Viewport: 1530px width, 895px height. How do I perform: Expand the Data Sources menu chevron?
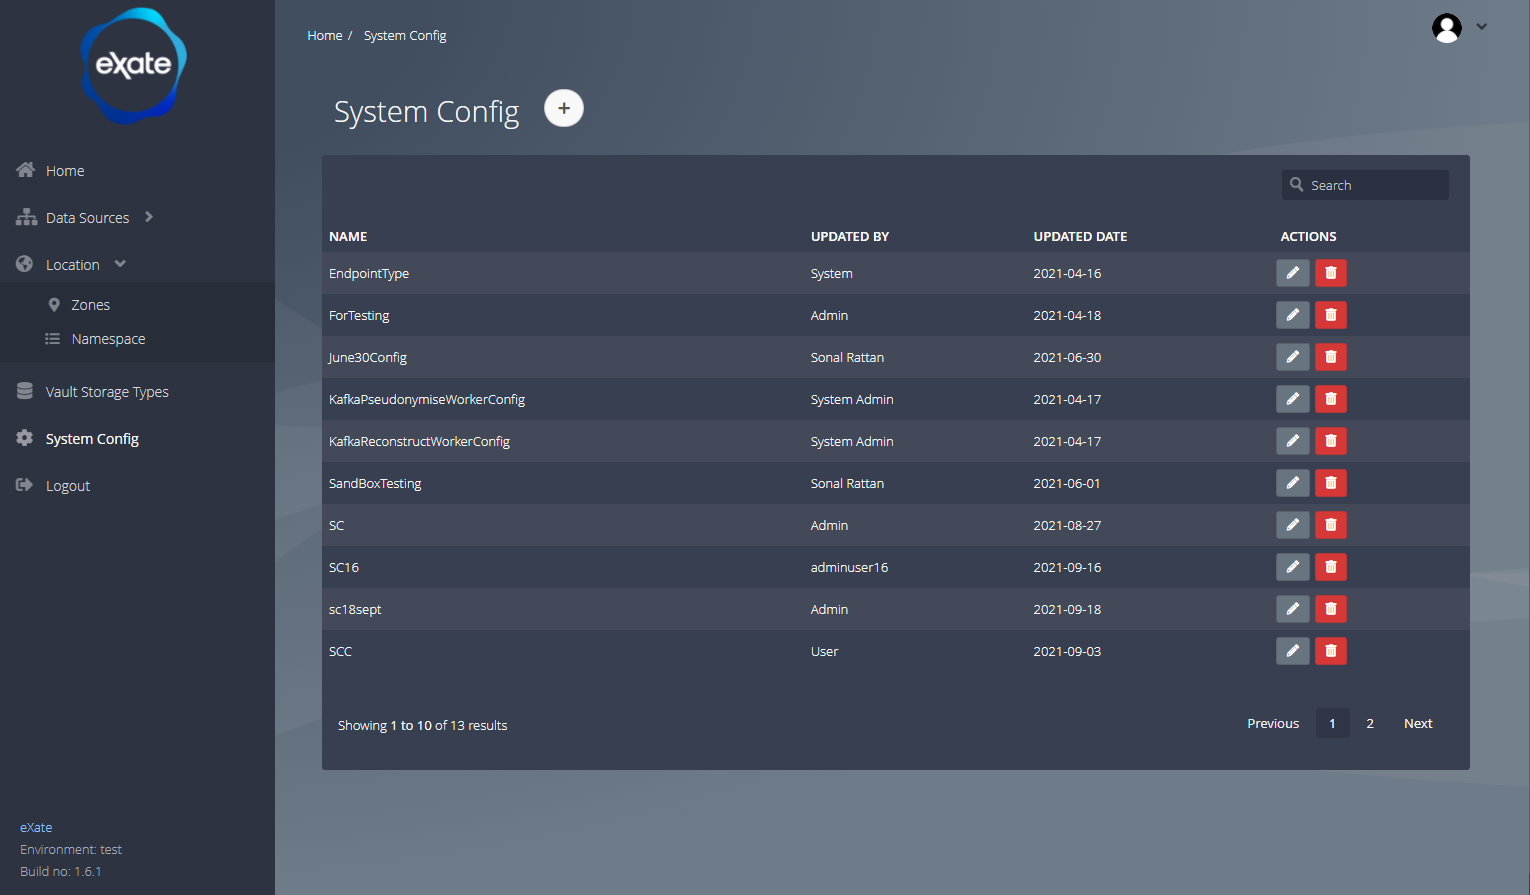tap(149, 217)
